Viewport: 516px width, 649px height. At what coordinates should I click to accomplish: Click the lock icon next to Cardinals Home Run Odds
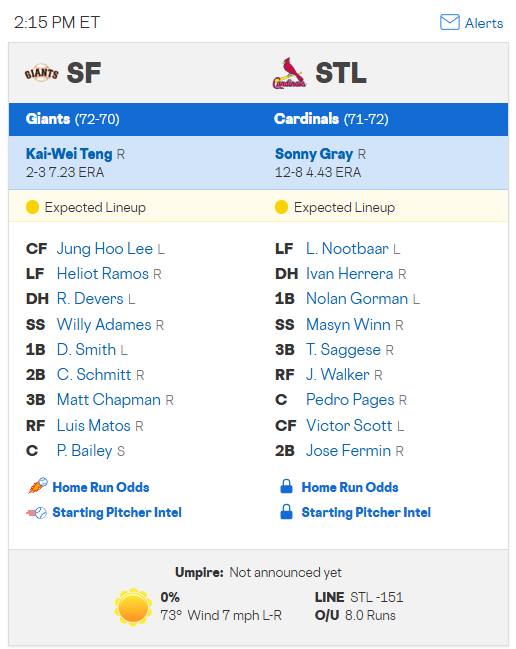pyautogui.click(x=286, y=486)
